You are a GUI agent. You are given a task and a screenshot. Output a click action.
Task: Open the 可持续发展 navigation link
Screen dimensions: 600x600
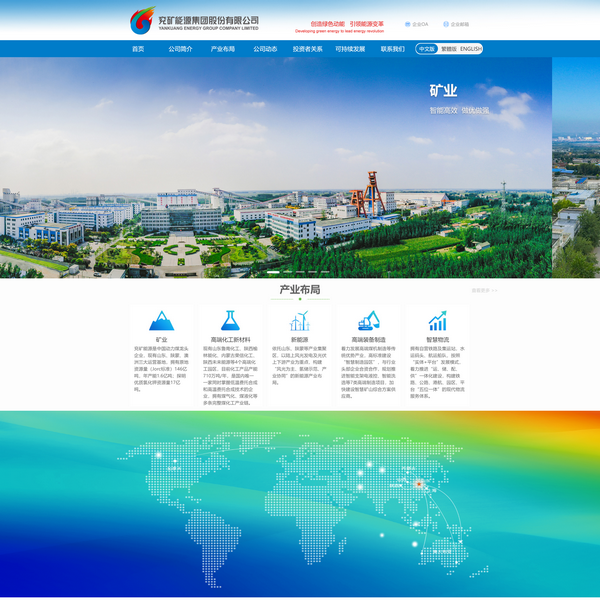[350, 48]
